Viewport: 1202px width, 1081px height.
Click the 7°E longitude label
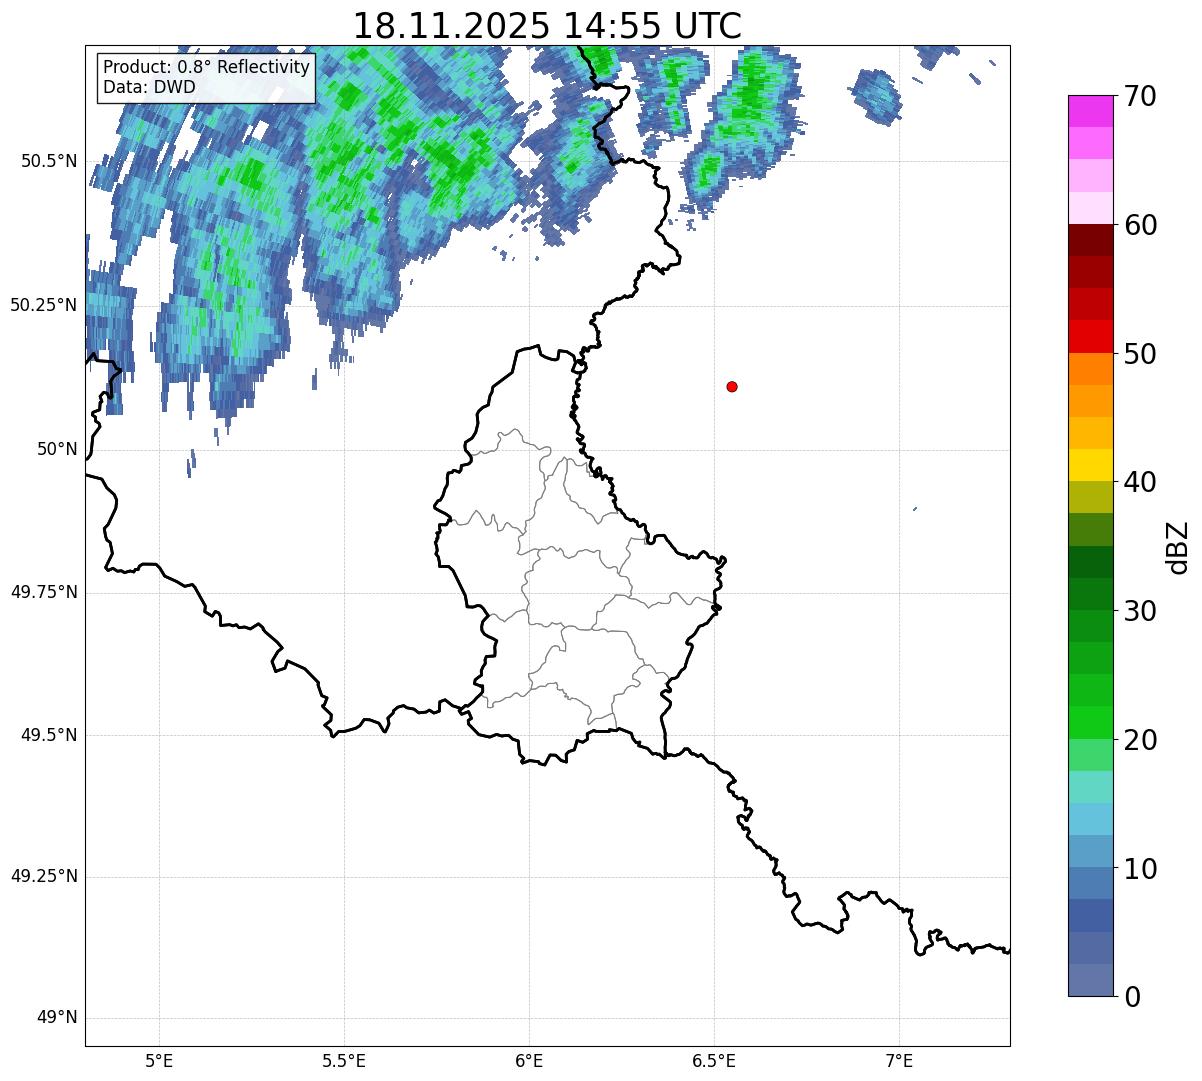(x=899, y=1060)
